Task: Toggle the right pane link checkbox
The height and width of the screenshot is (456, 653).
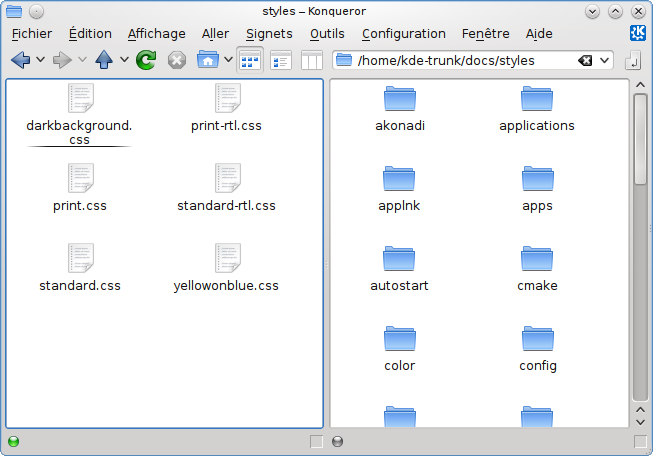Action: 640,441
